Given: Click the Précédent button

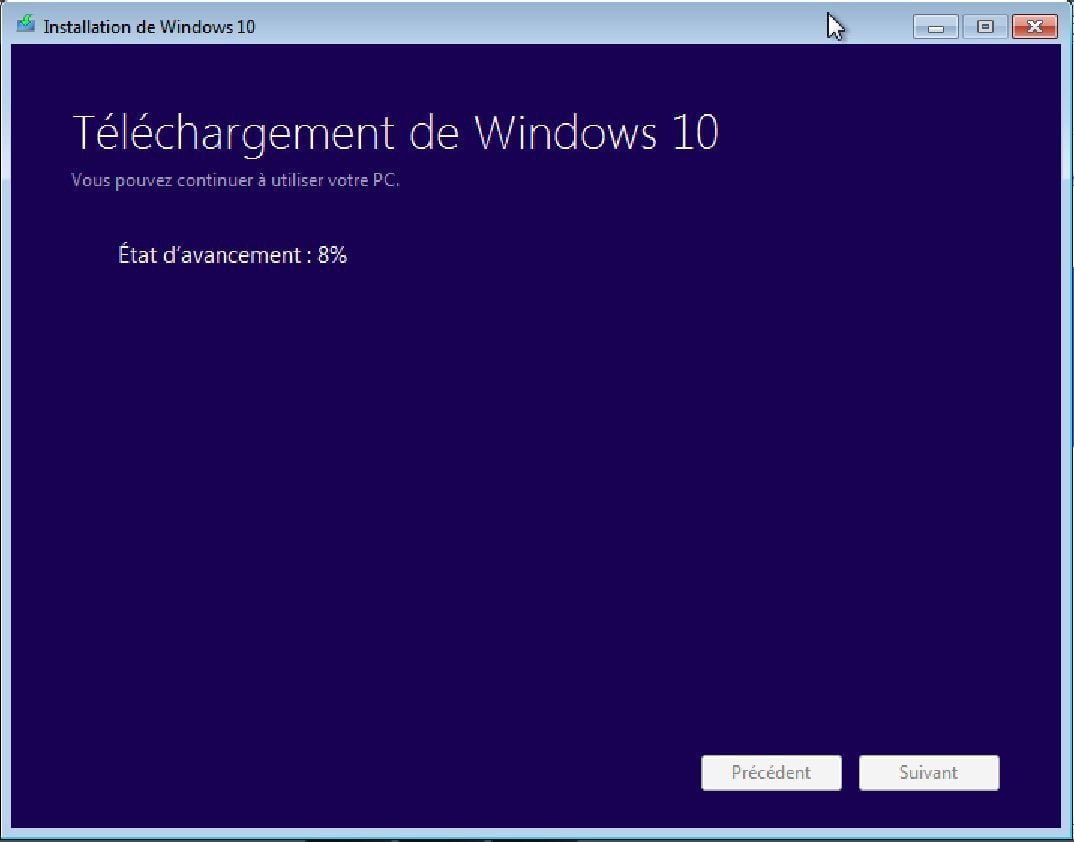Looking at the screenshot, I should pos(771,773).
